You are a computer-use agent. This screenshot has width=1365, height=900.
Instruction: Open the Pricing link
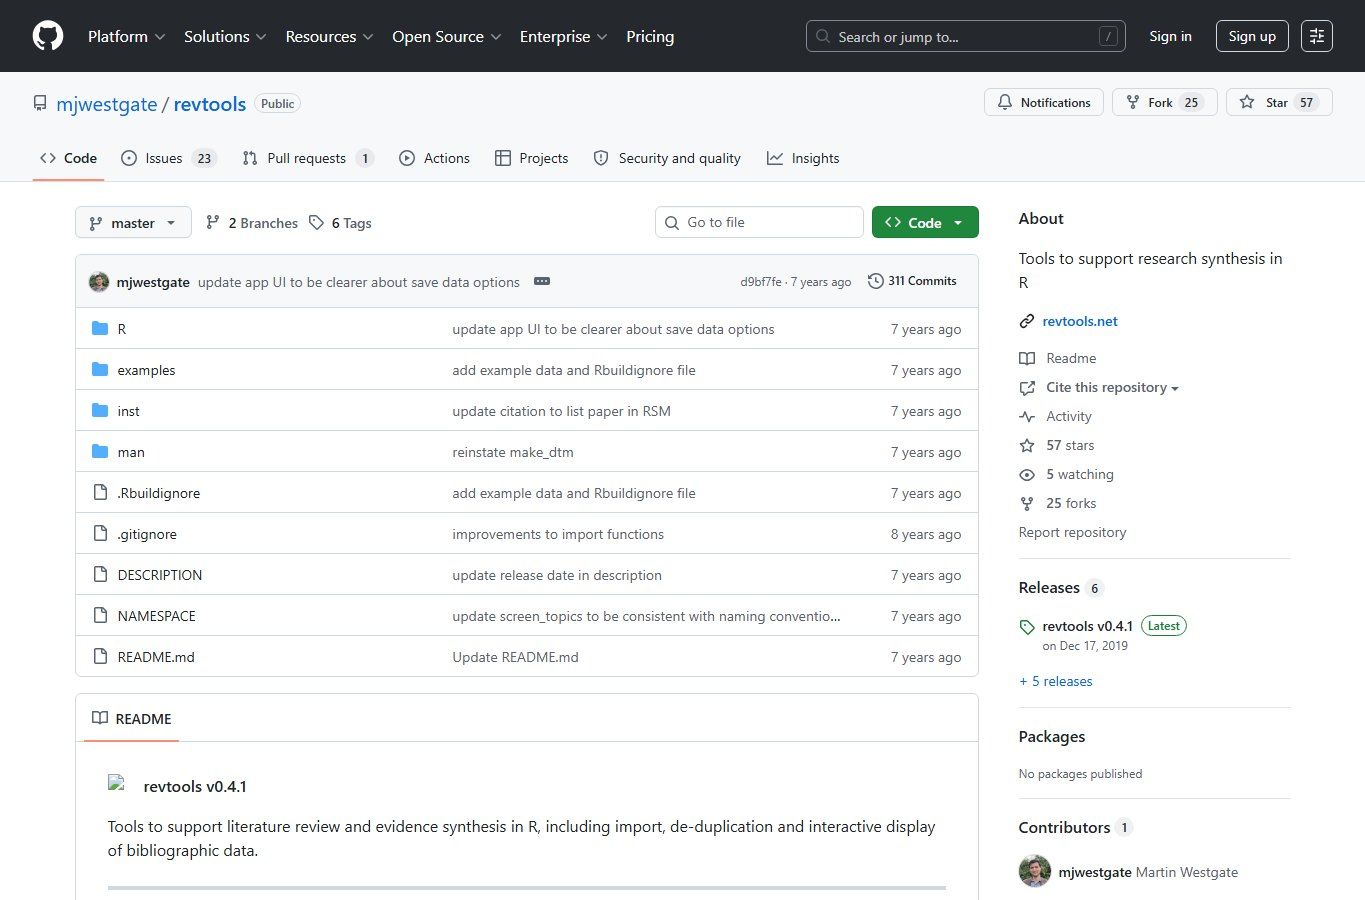650,36
